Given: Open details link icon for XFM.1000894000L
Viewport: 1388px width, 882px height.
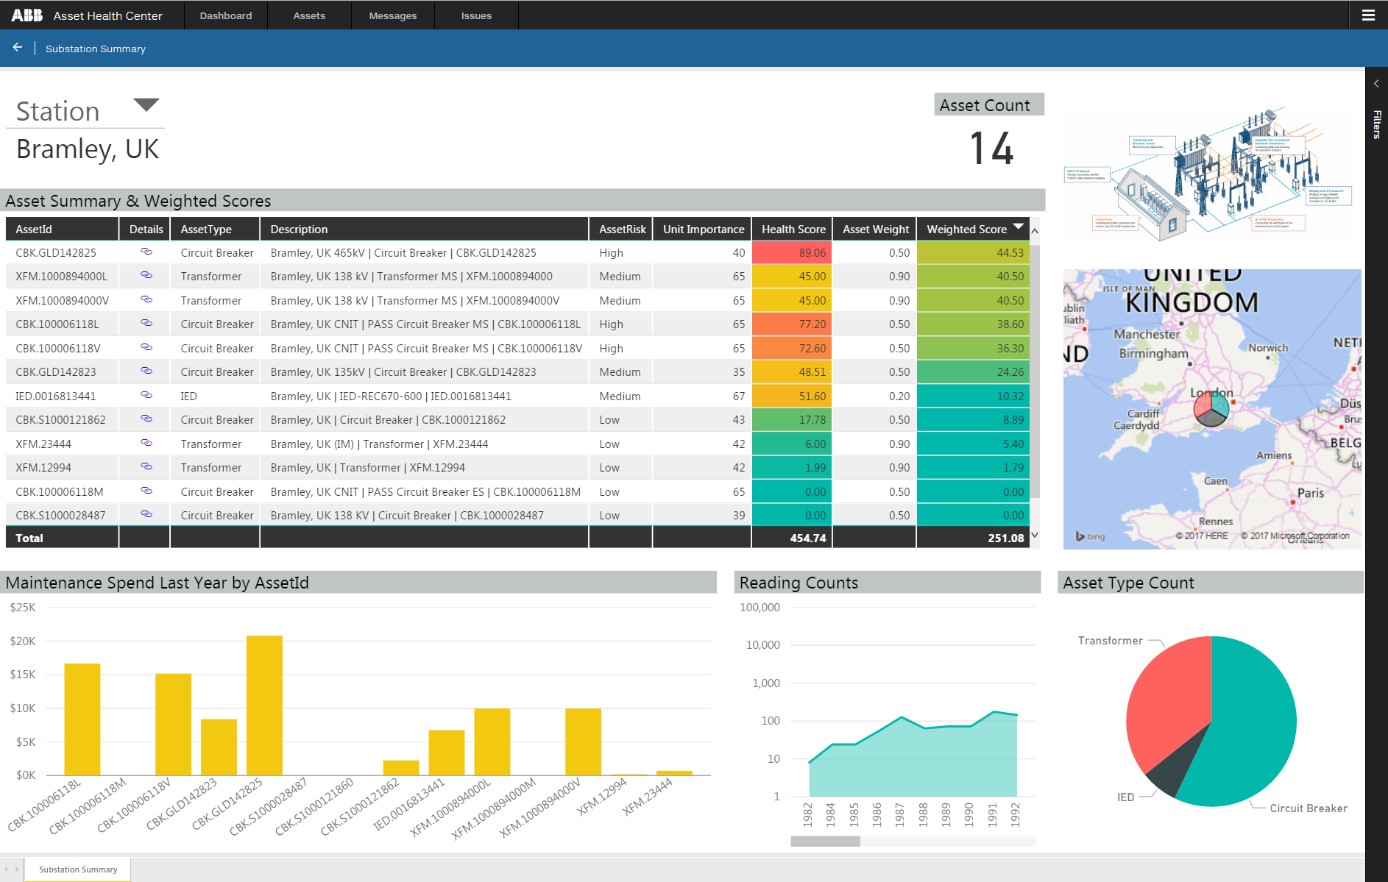Looking at the screenshot, I should pos(146,275).
